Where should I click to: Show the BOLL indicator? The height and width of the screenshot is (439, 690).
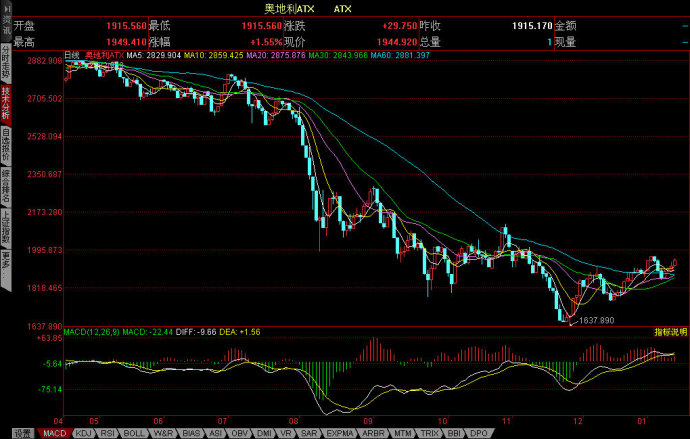(135, 433)
